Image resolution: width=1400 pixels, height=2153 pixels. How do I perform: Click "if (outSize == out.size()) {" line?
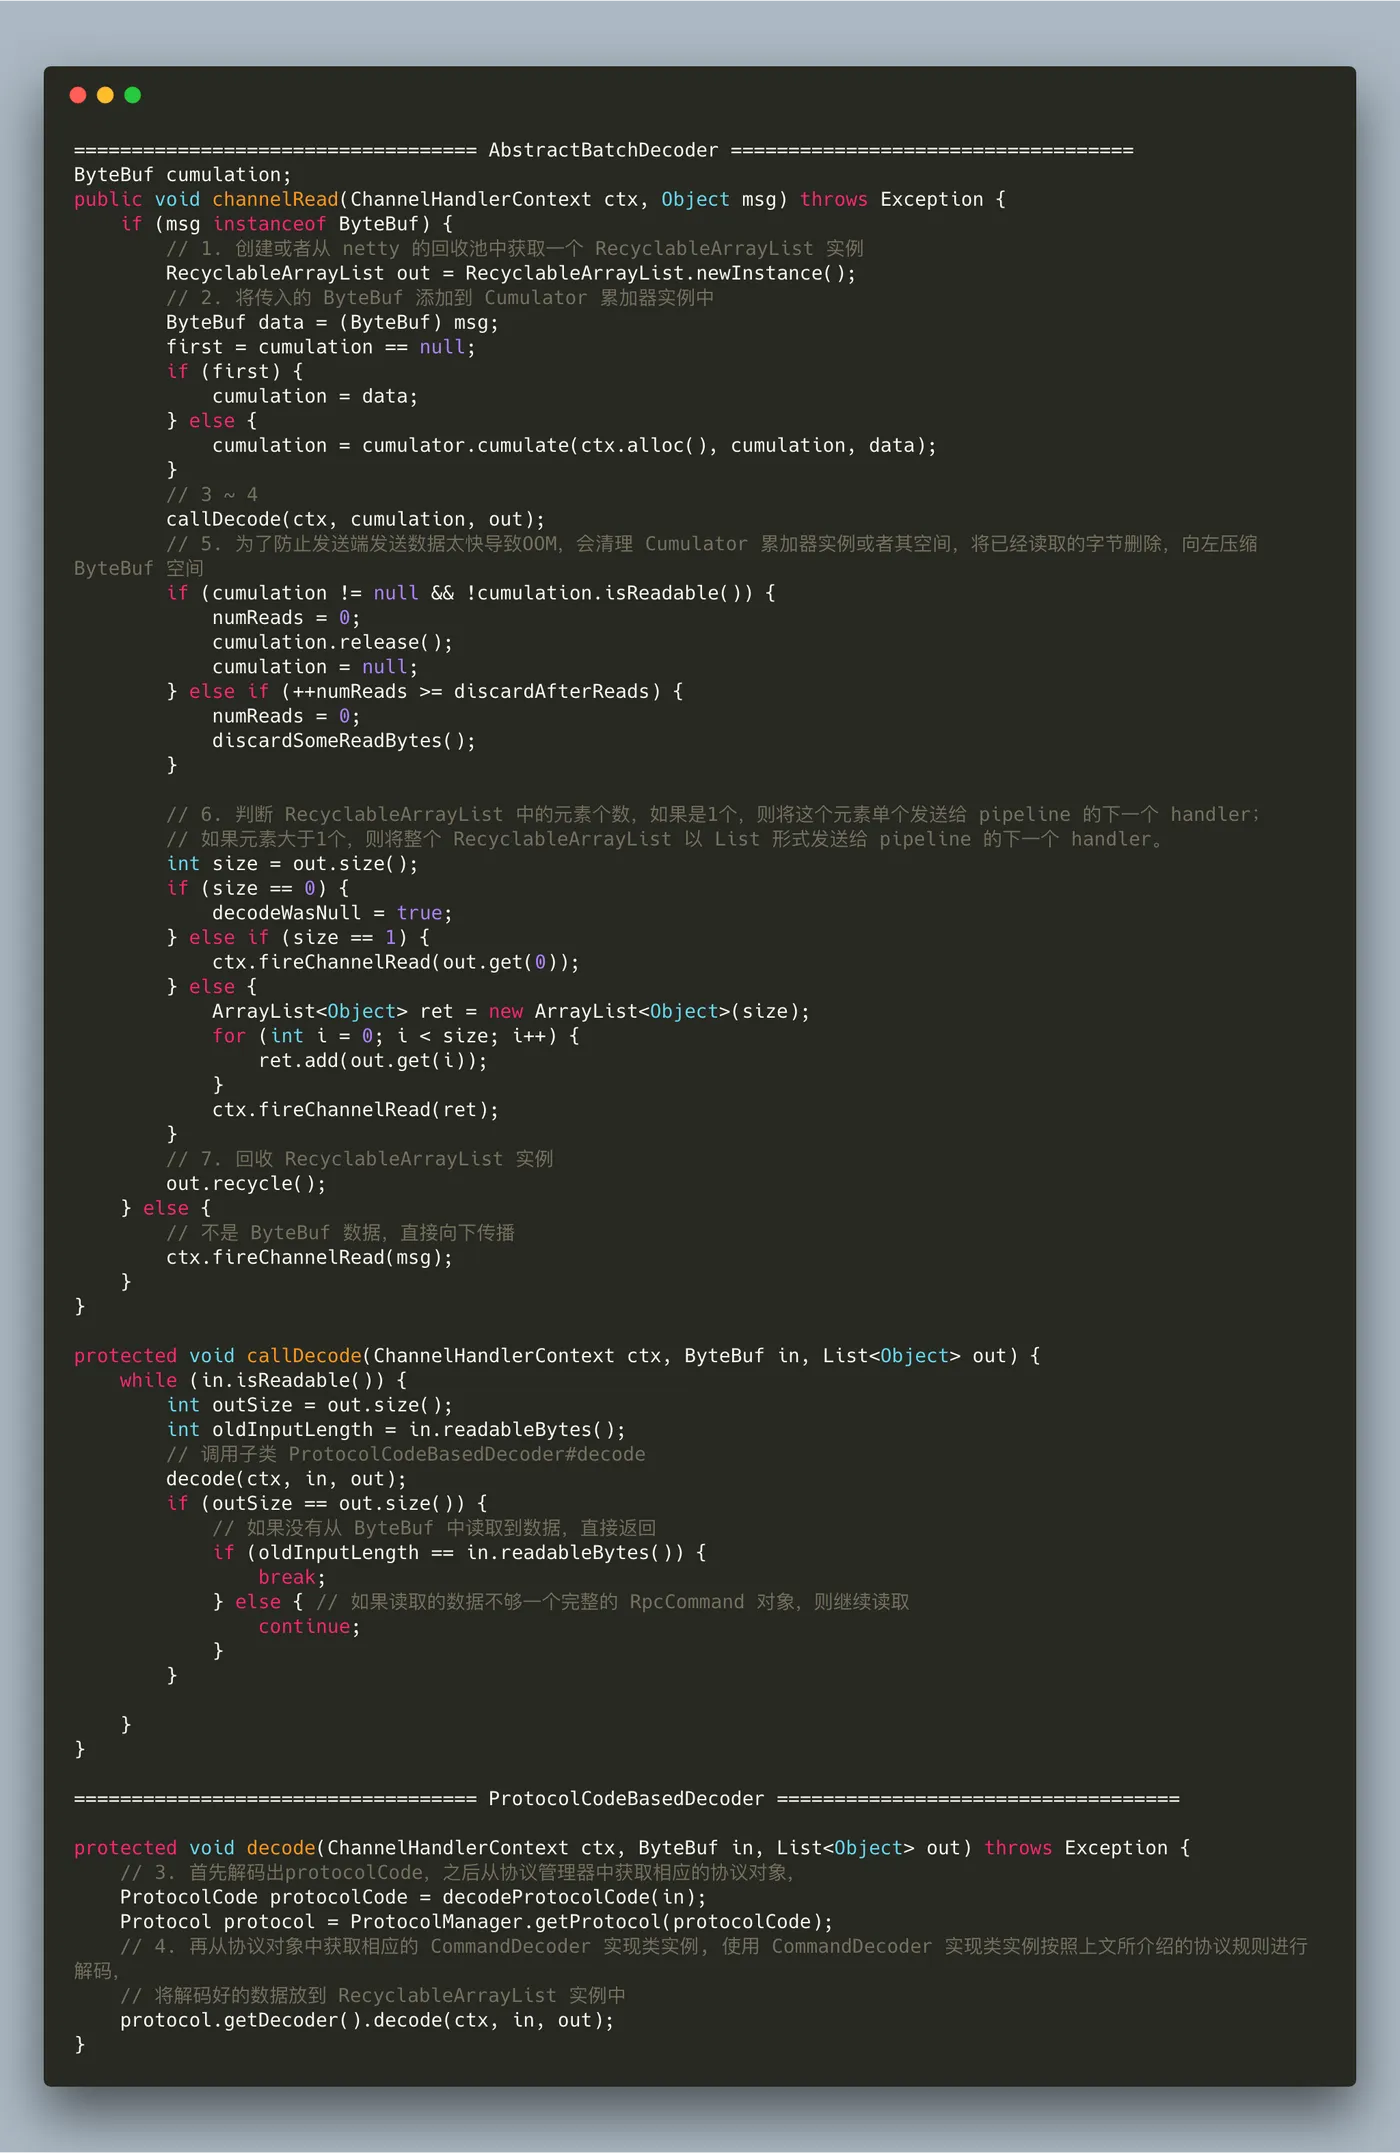327,1503
